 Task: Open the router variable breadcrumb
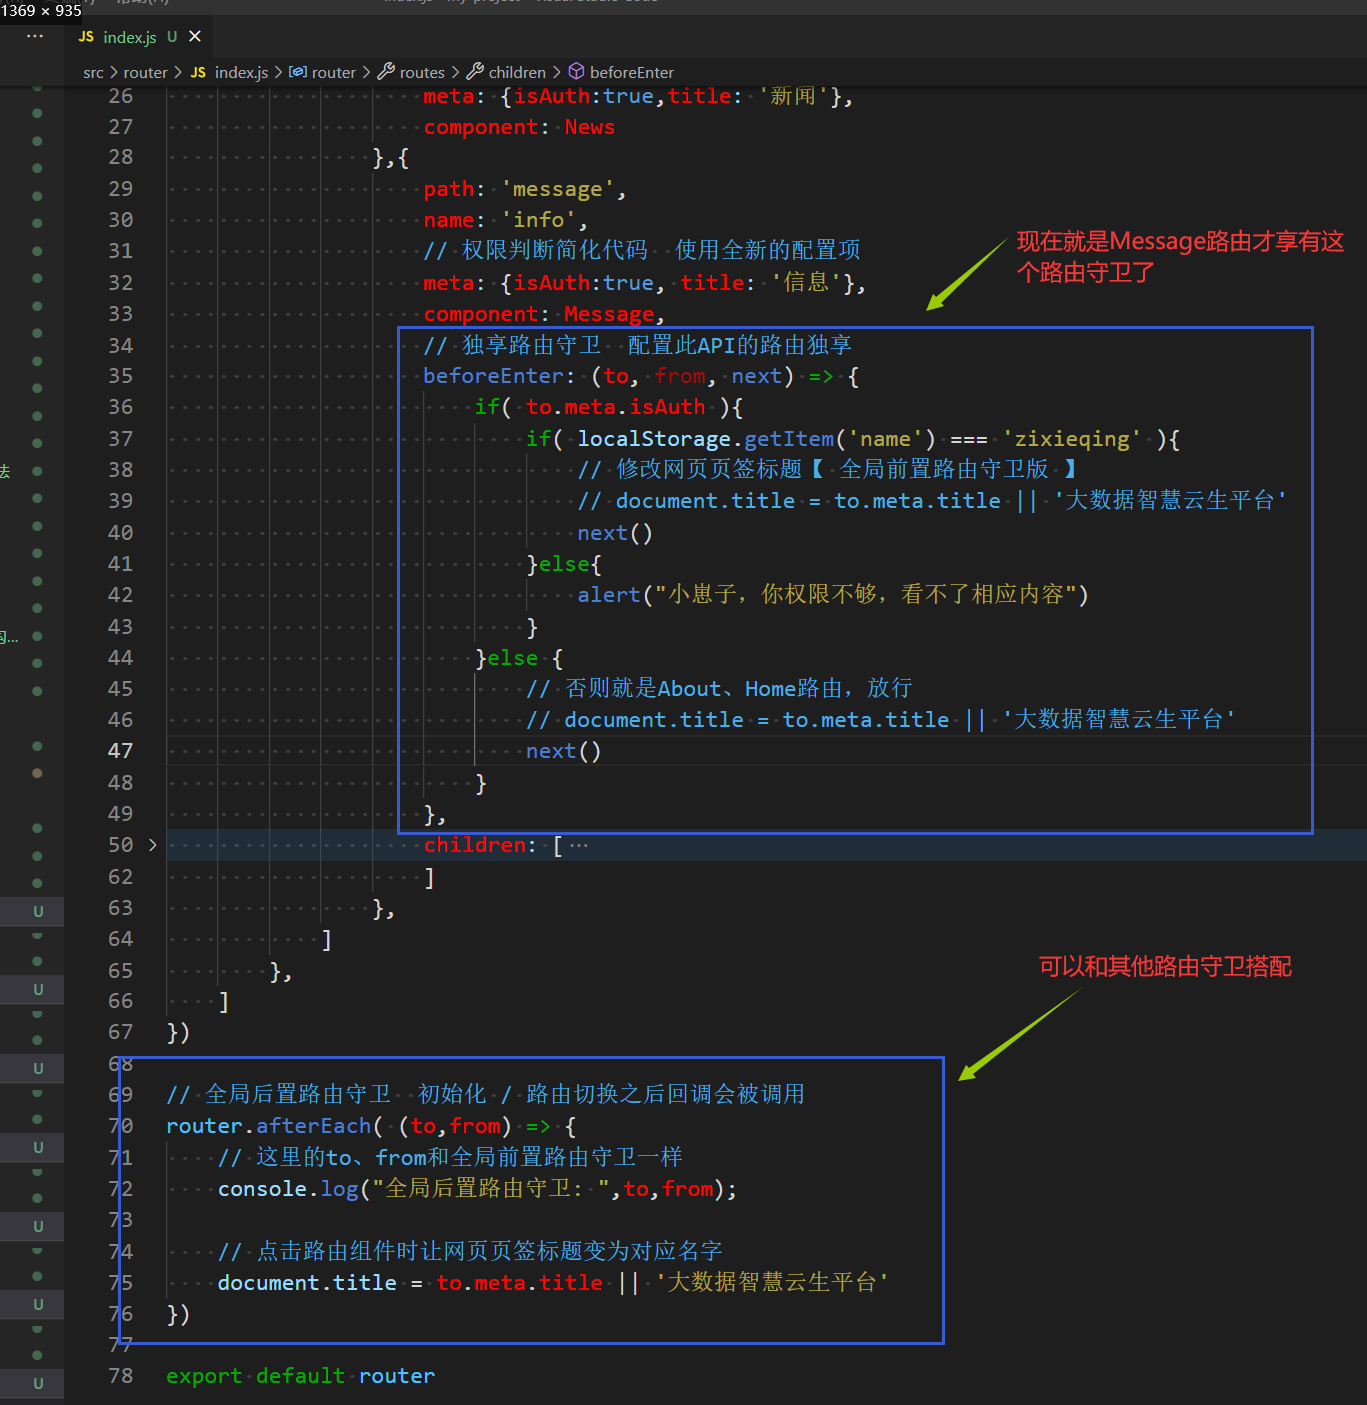[x=334, y=72]
